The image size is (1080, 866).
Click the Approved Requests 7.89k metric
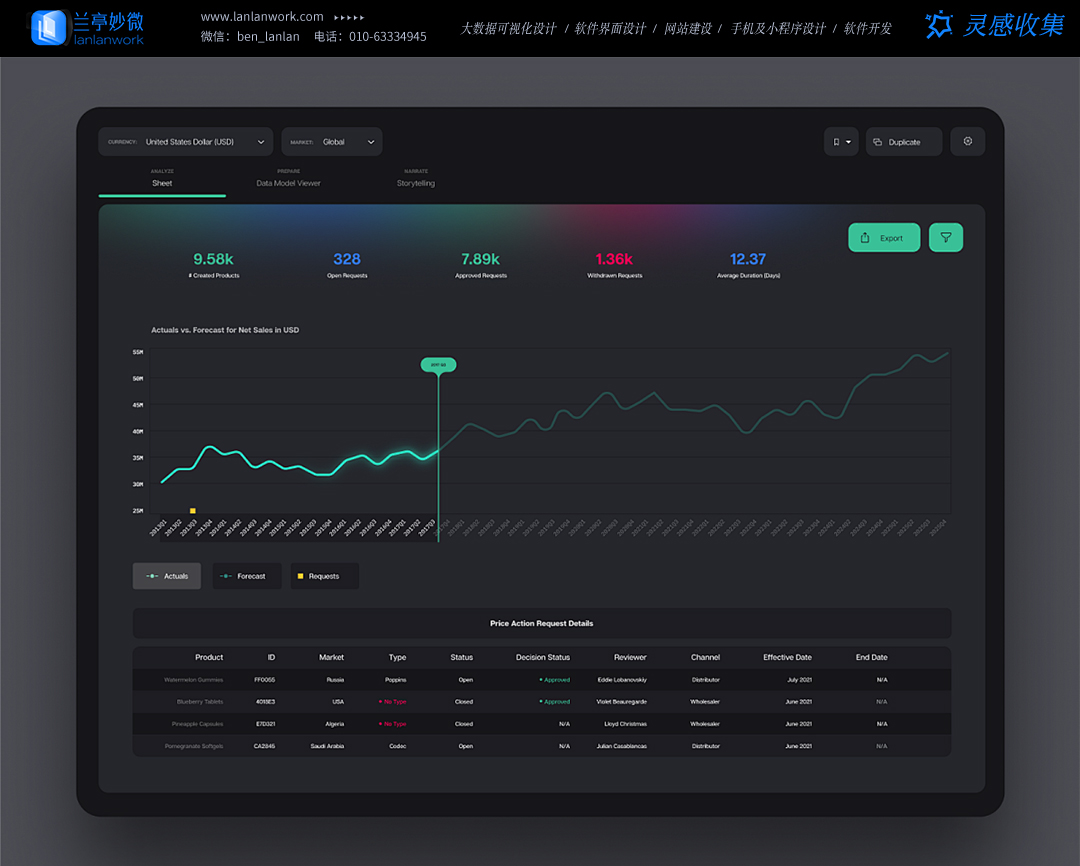(x=481, y=260)
